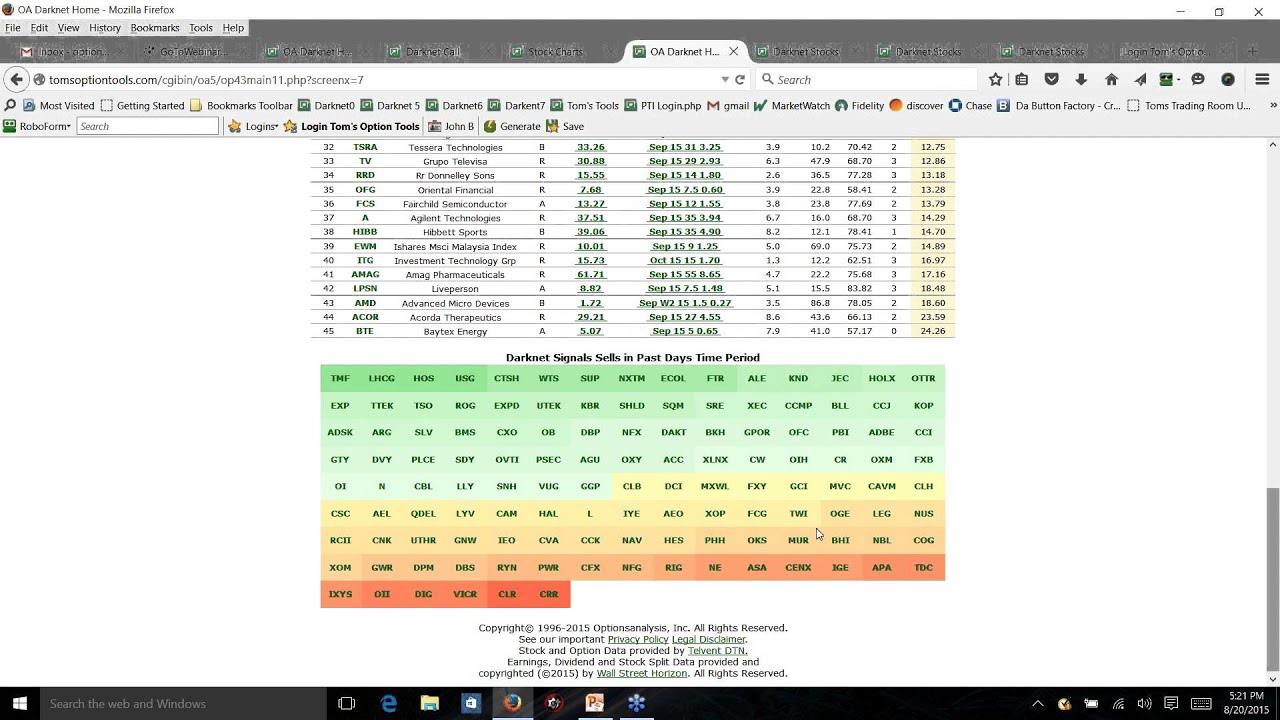
Task: Open the downloads arrow icon
Action: (1081, 79)
